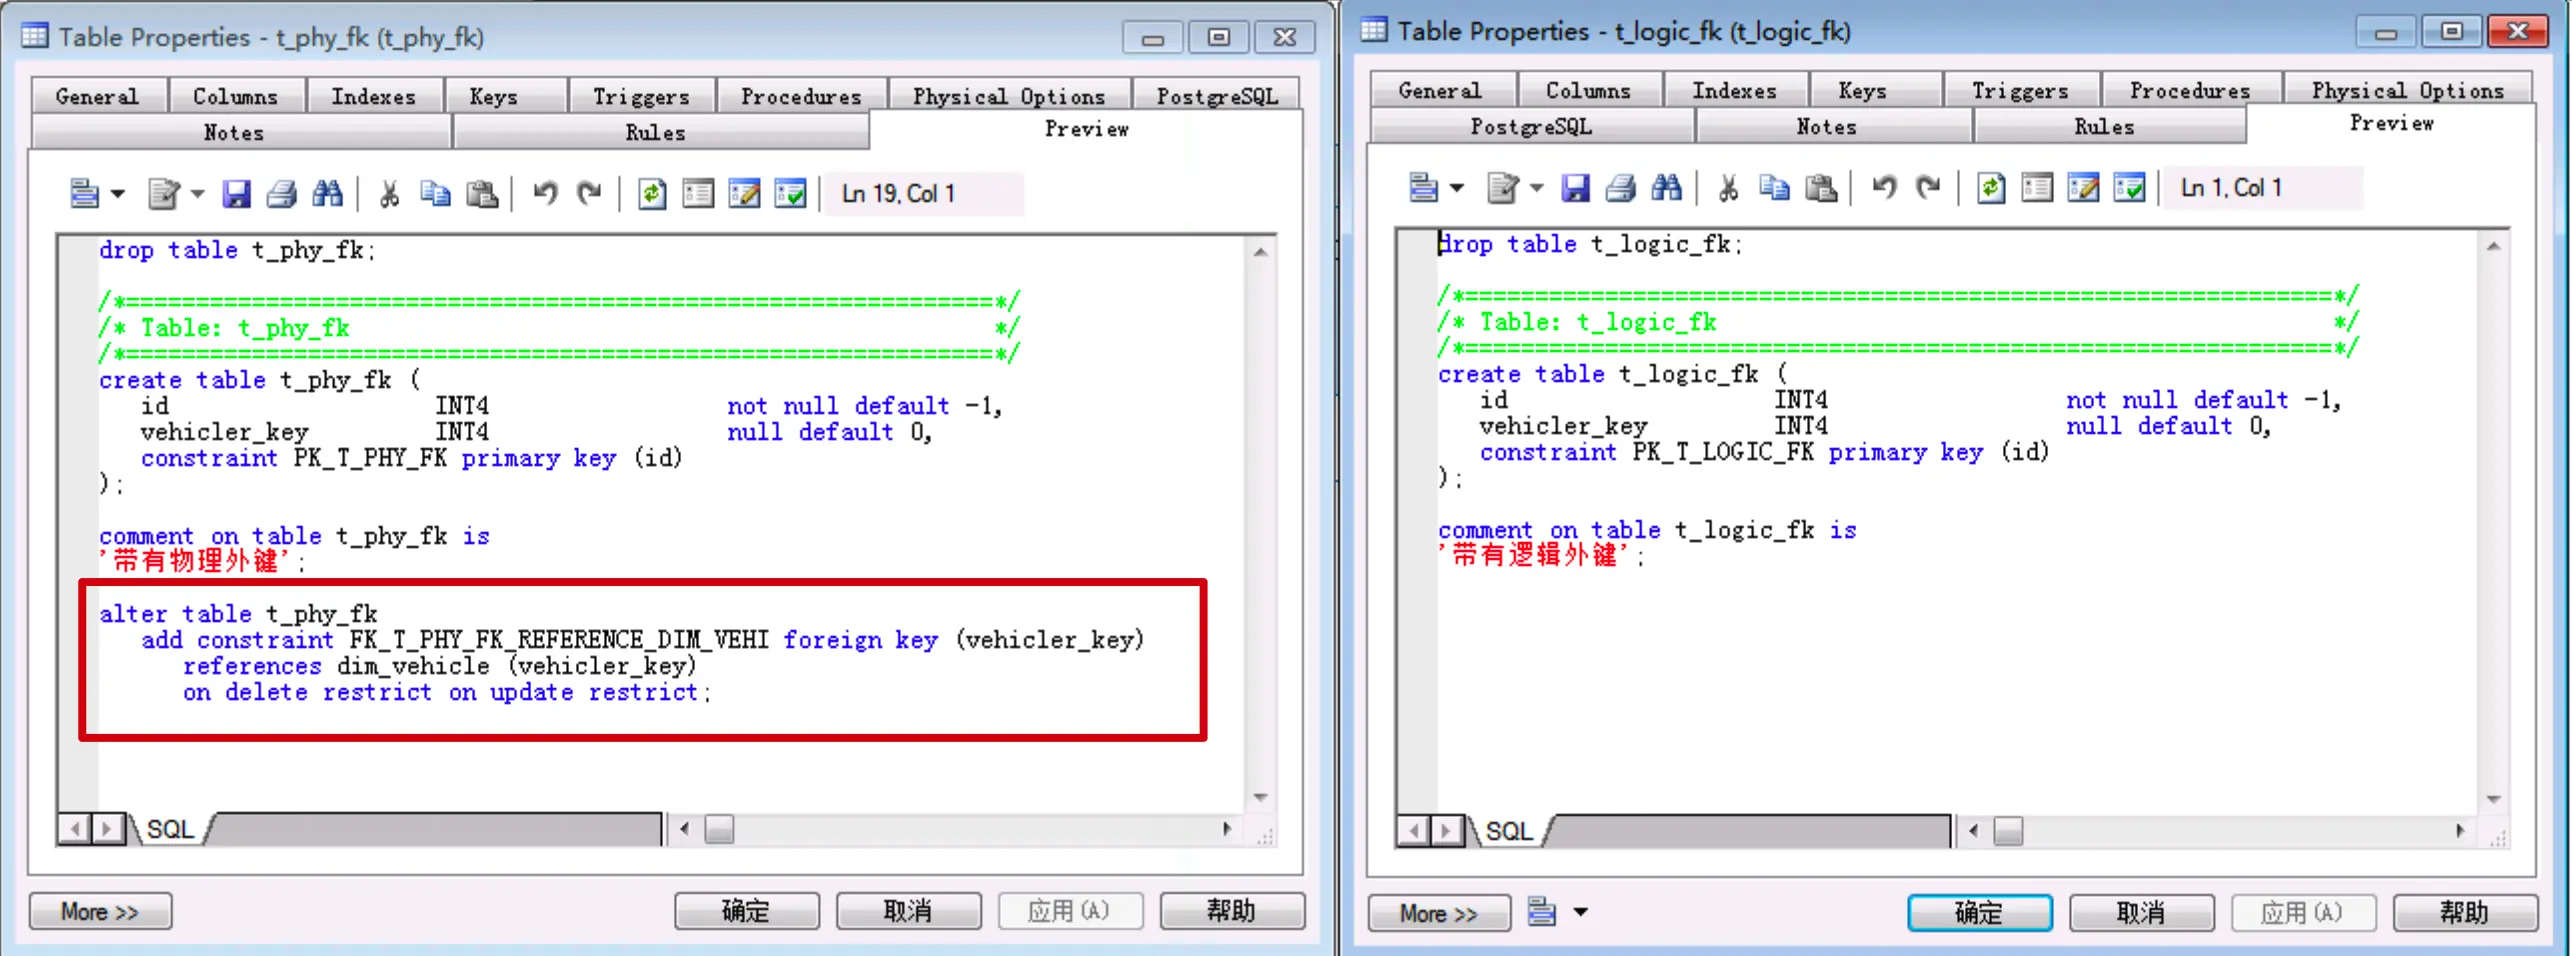The image size is (2572, 956).
Task: Click Save icon in t_phy_fk preview toolbar
Action: (236, 193)
